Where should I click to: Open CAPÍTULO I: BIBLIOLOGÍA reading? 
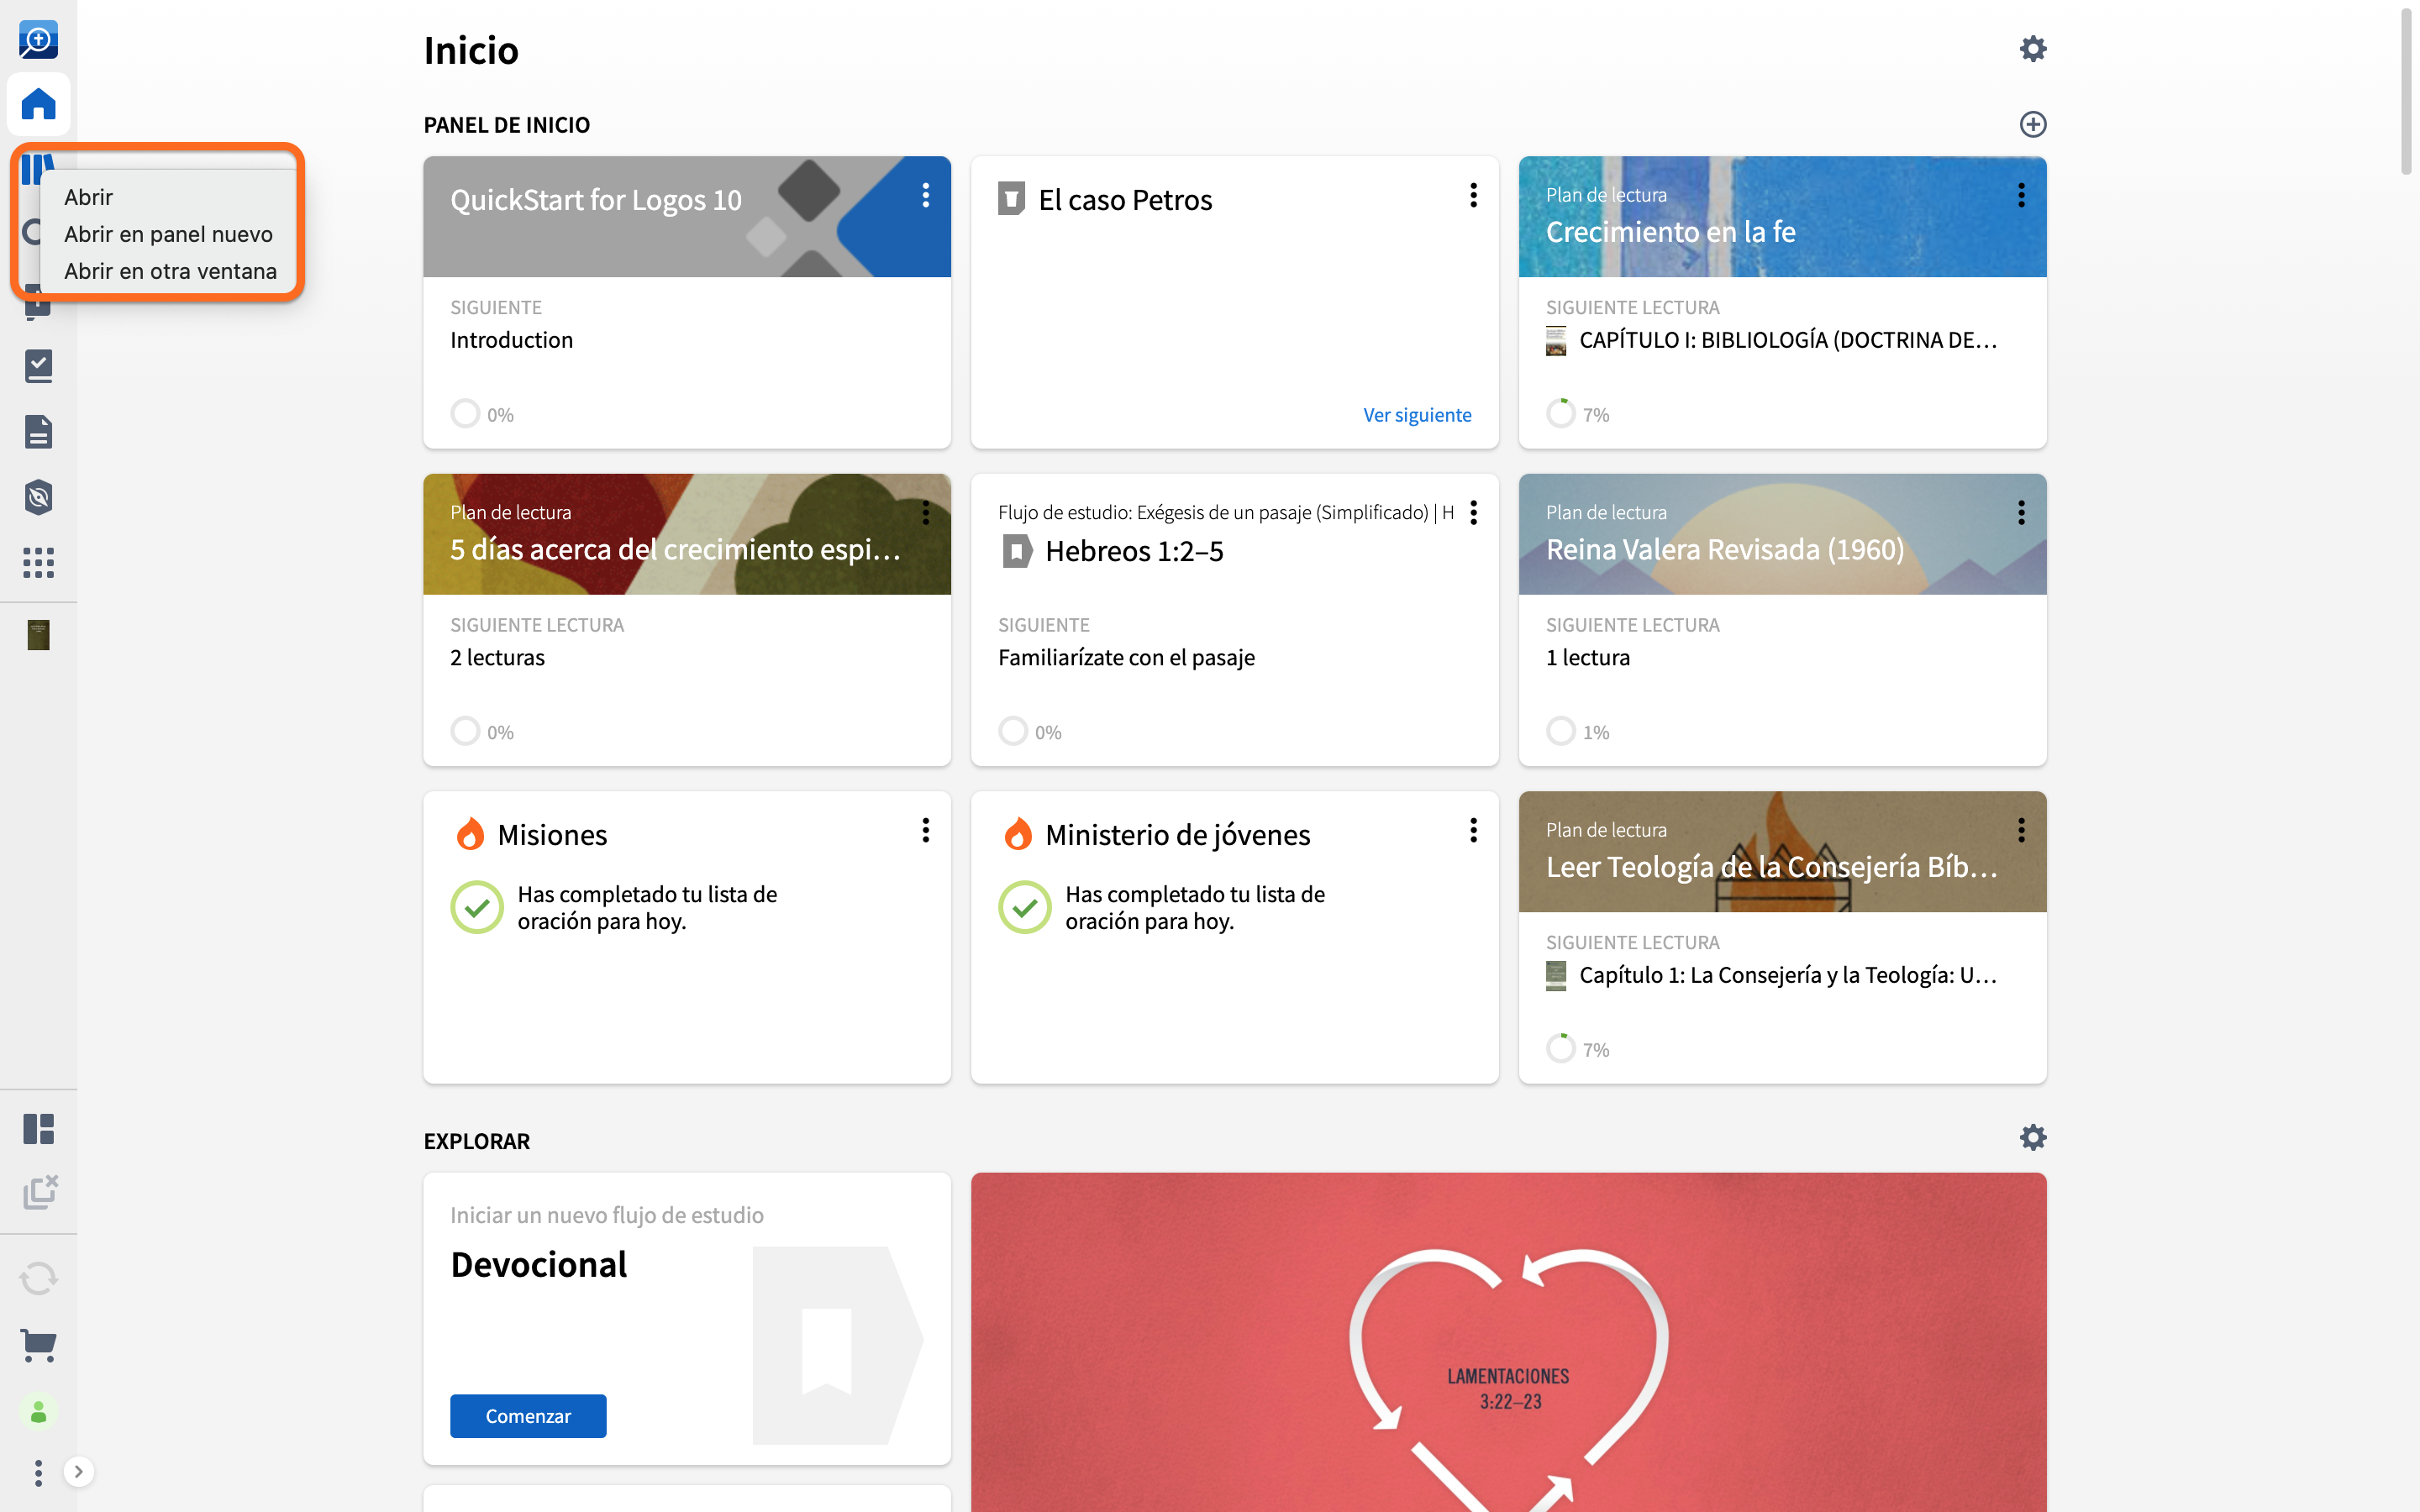(x=1787, y=340)
